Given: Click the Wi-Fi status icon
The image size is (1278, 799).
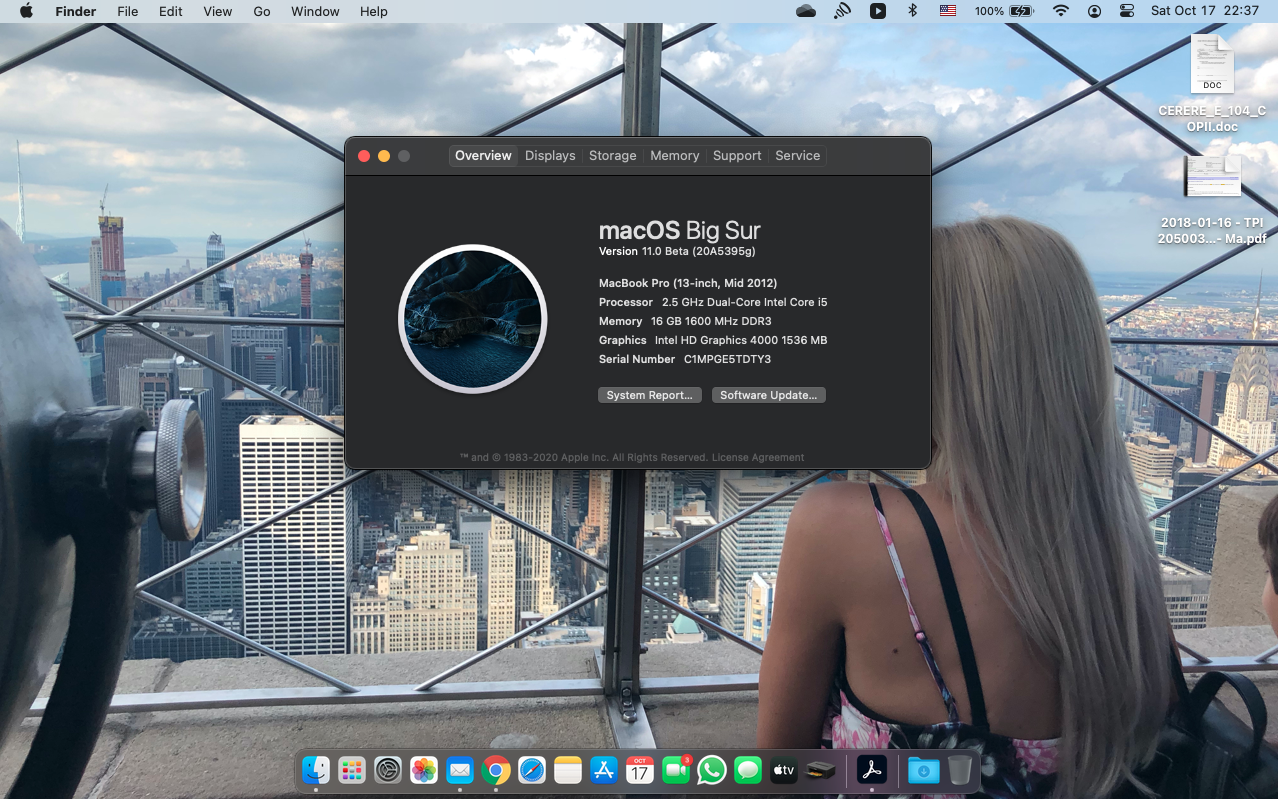Looking at the screenshot, I should 1061,11.
